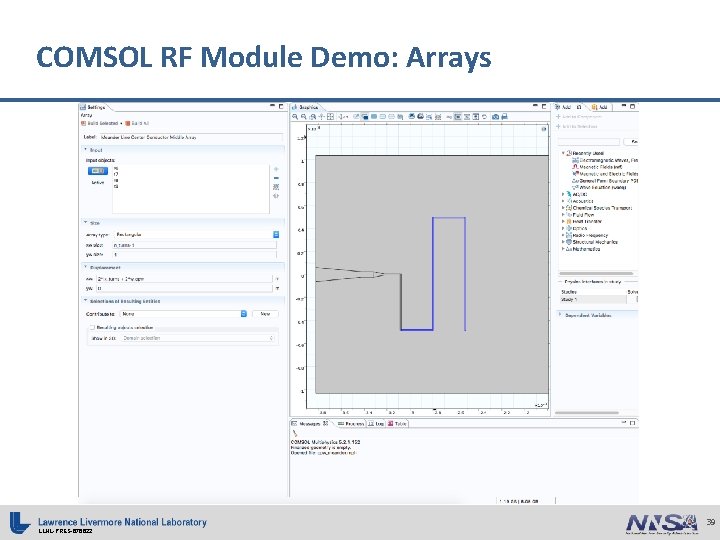Image resolution: width=720 pixels, height=540 pixels.
Task: Expand the Optics node
Action: coord(563,228)
